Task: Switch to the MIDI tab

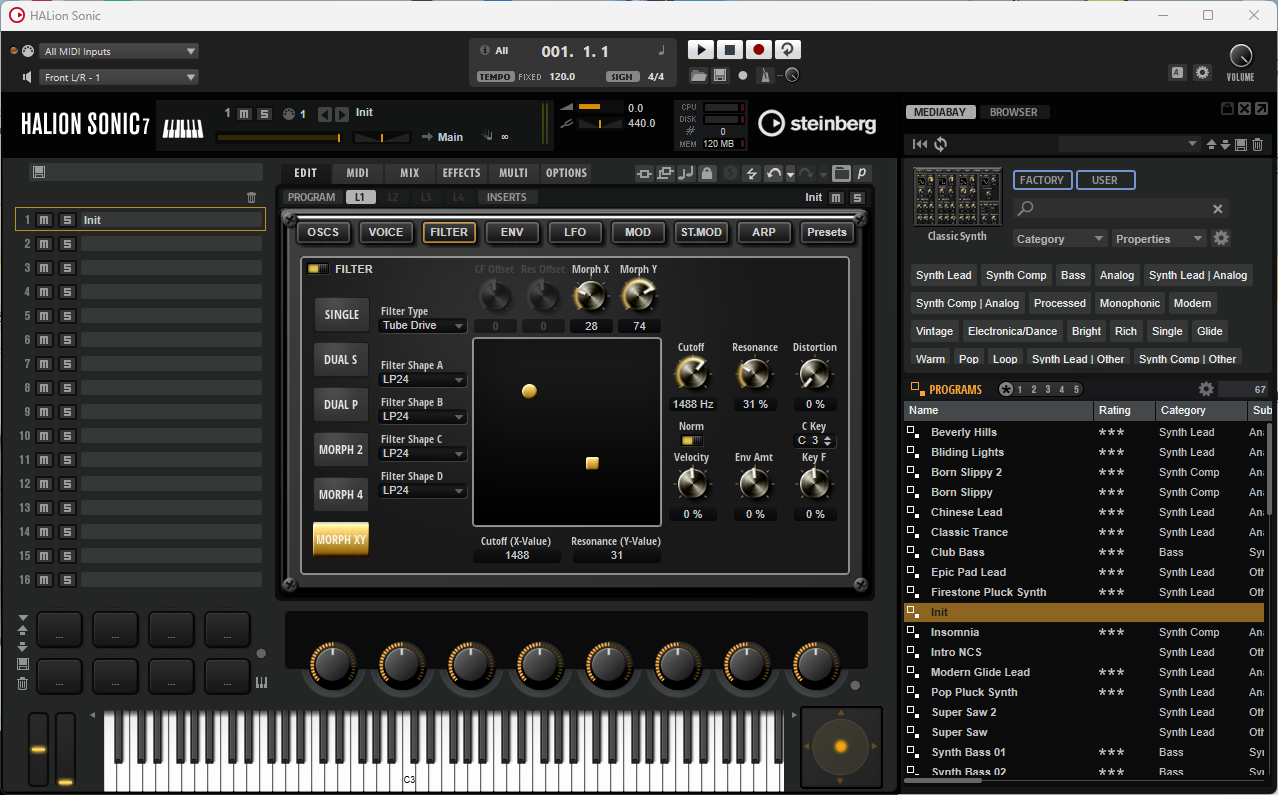Action: click(x=358, y=173)
